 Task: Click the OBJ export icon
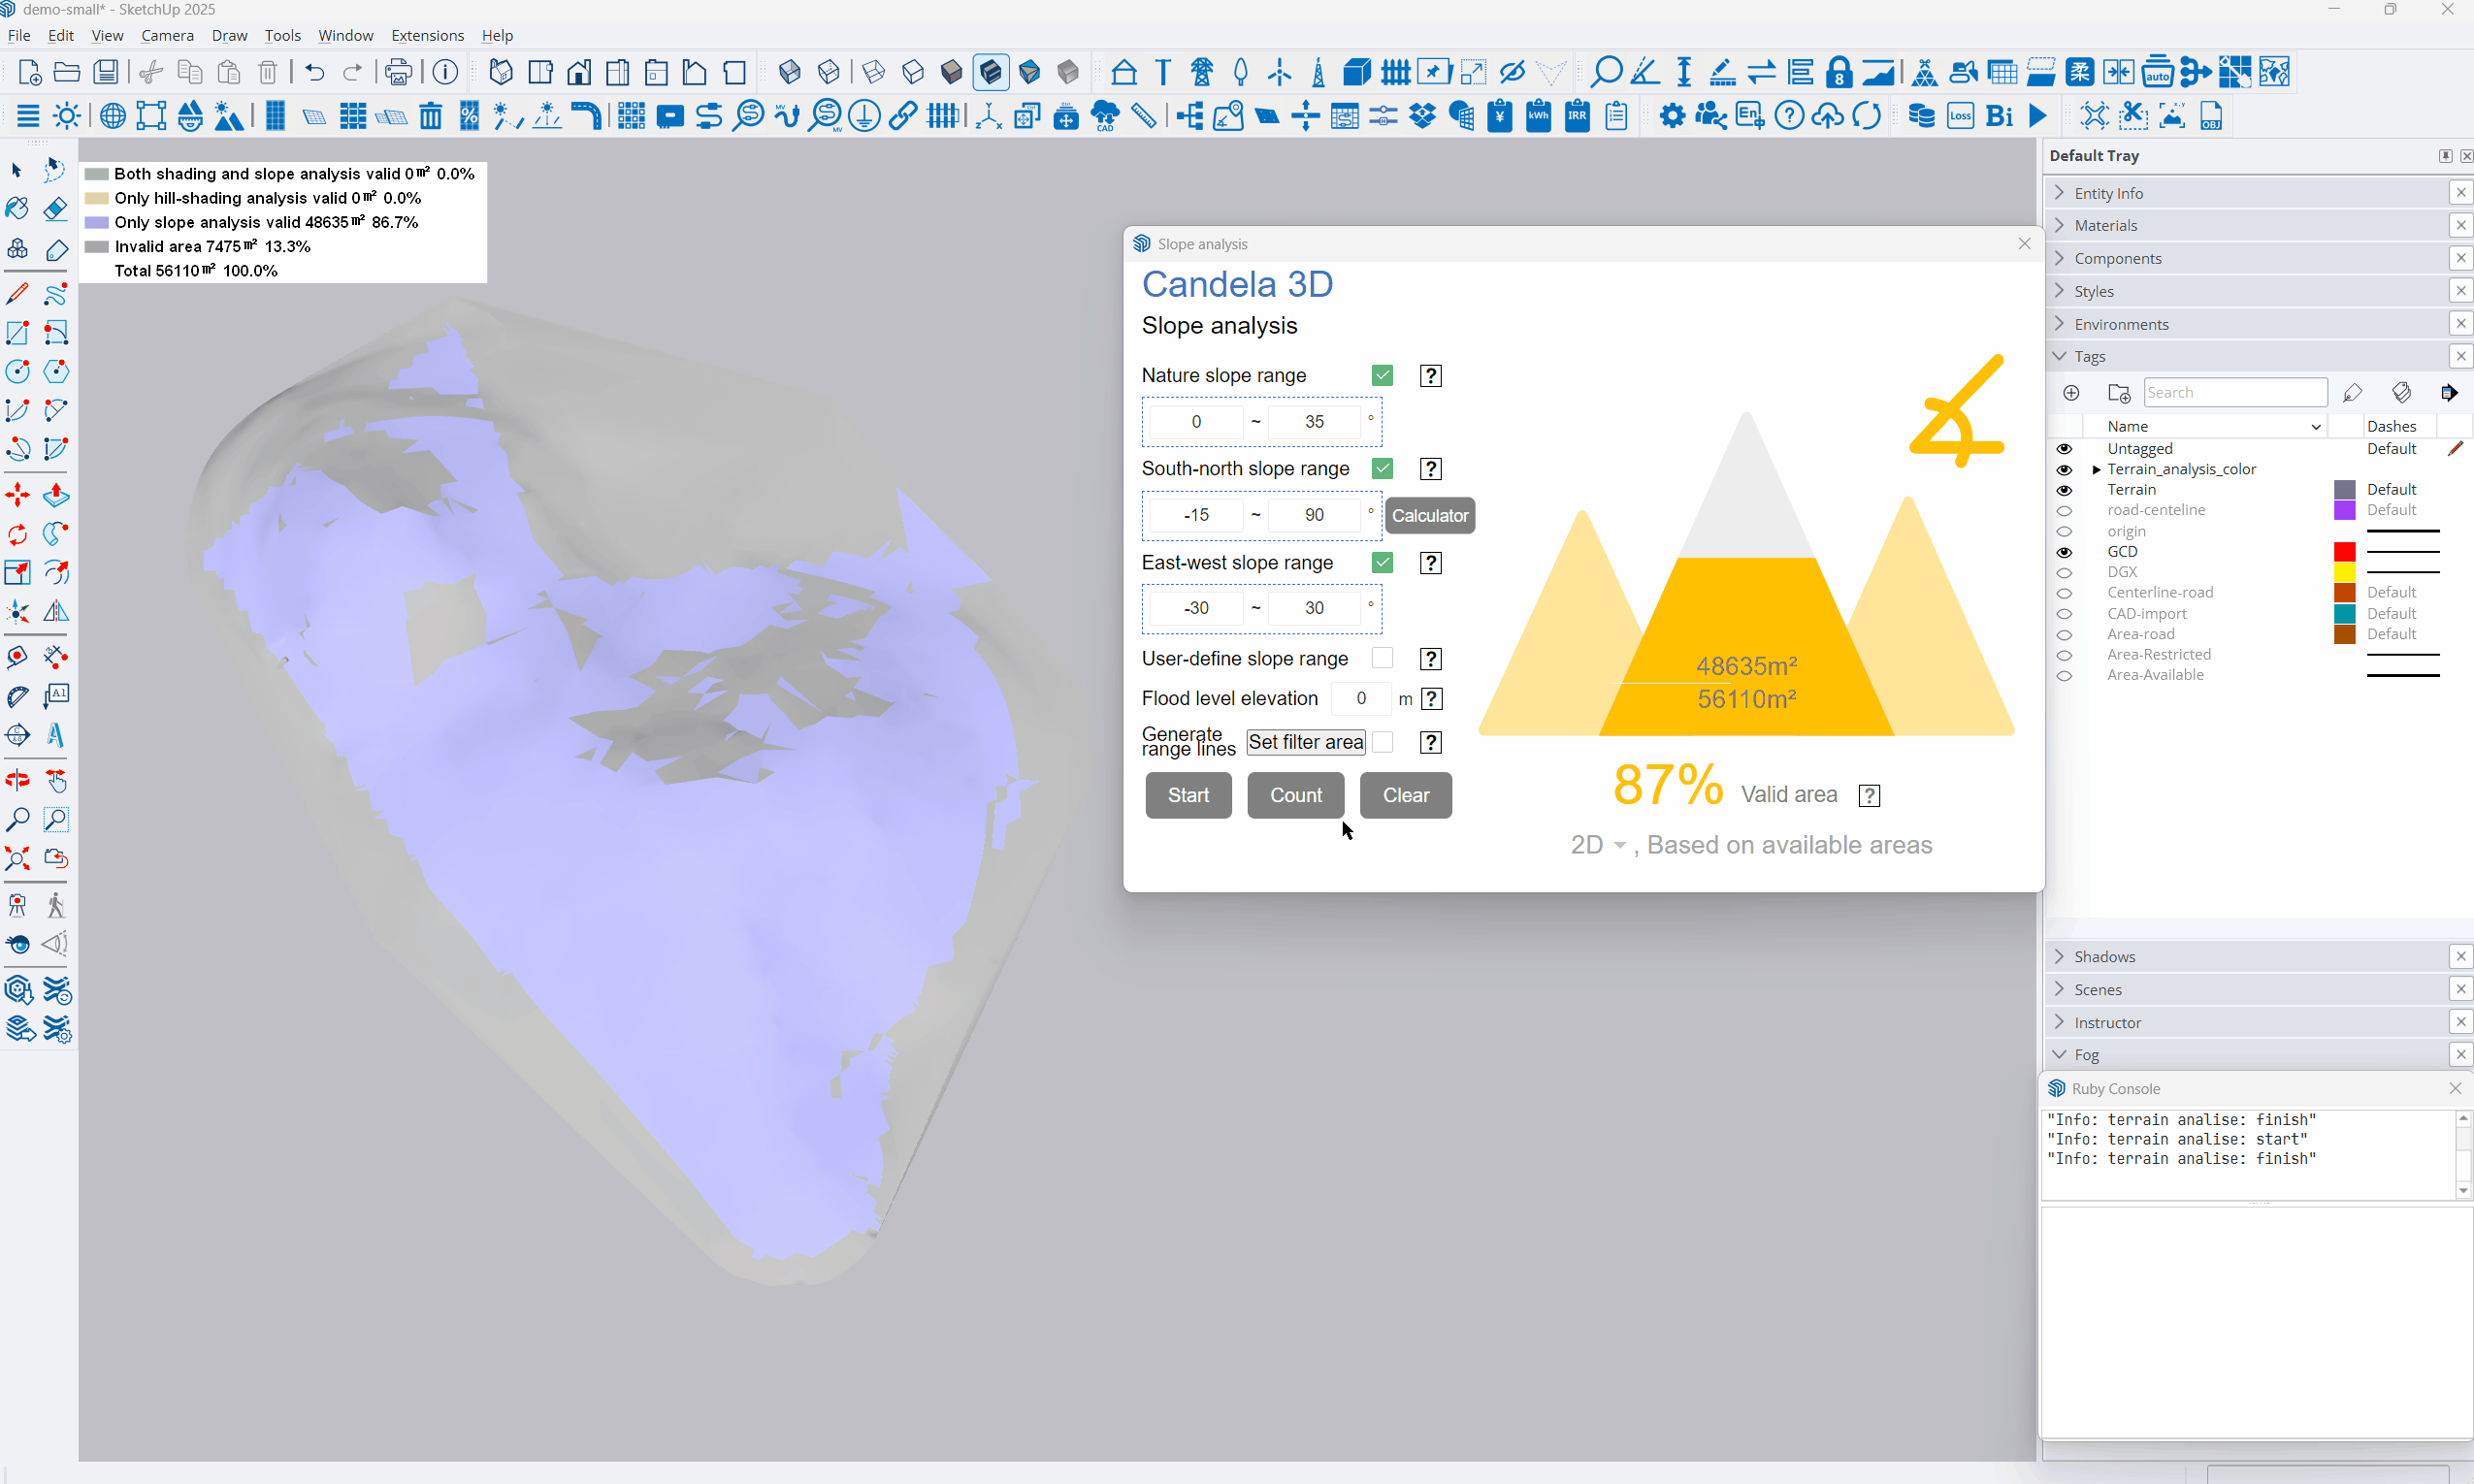2211,116
